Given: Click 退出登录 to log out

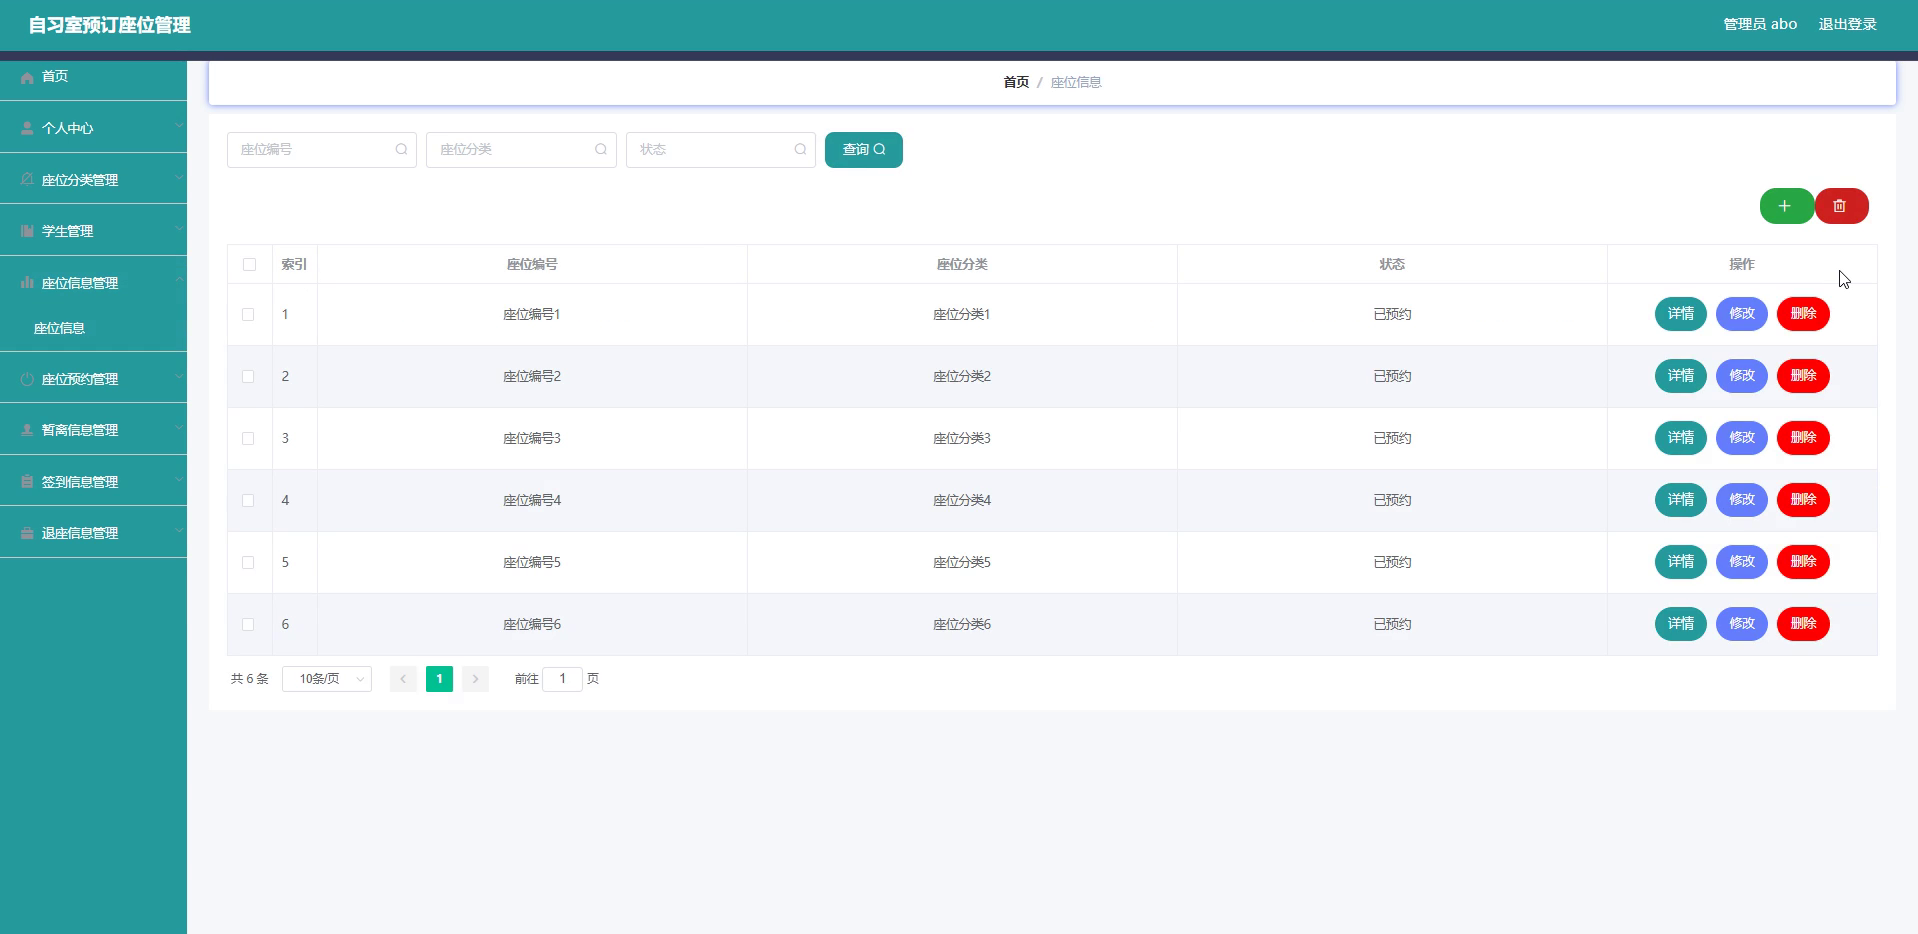Looking at the screenshot, I should [1847, 24].
